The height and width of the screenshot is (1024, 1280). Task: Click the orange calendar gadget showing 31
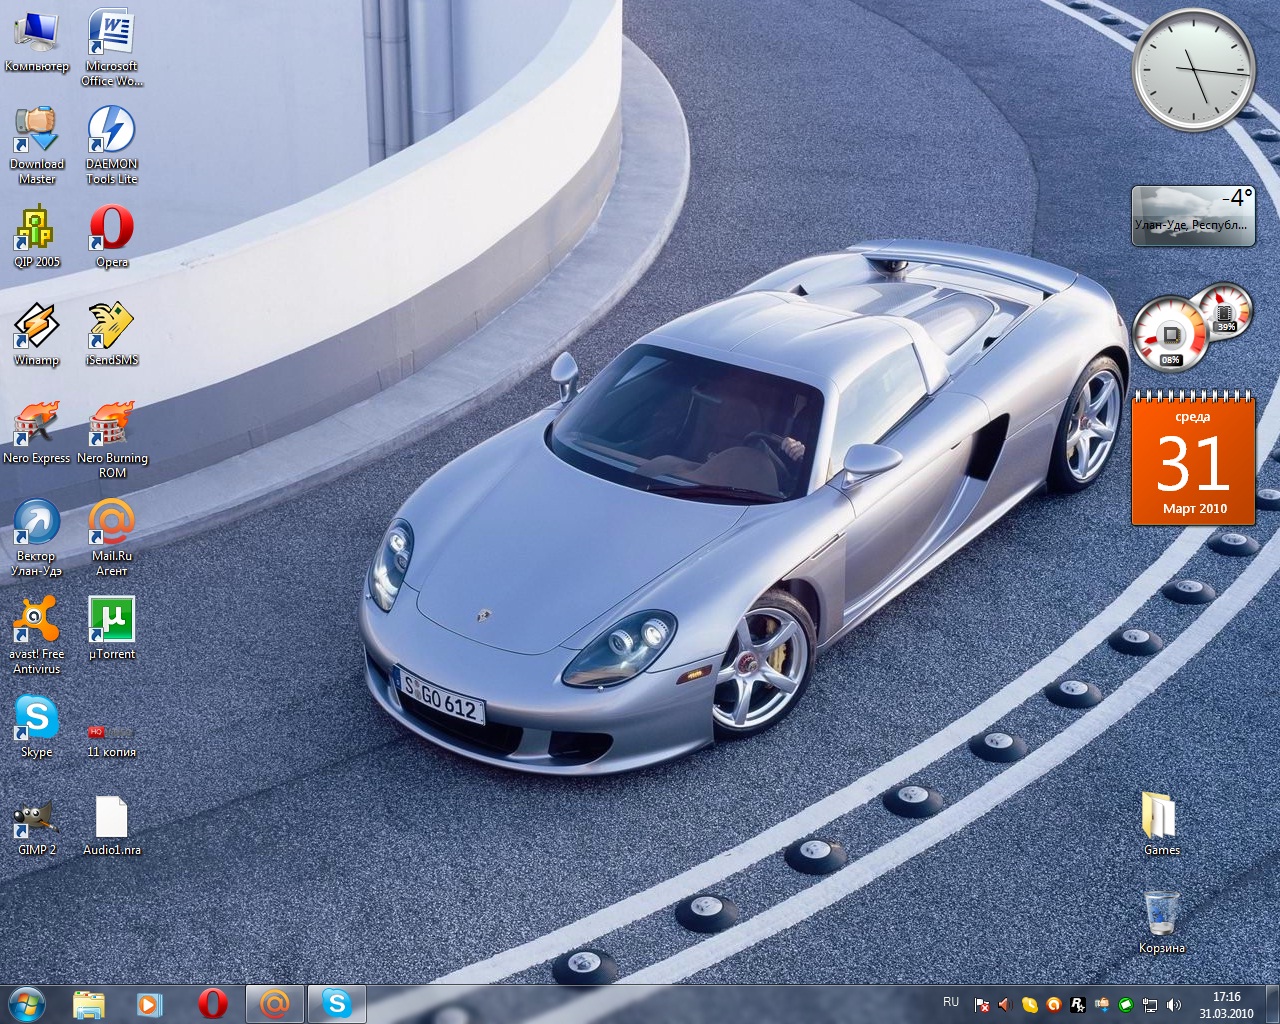click(1192, 460)
